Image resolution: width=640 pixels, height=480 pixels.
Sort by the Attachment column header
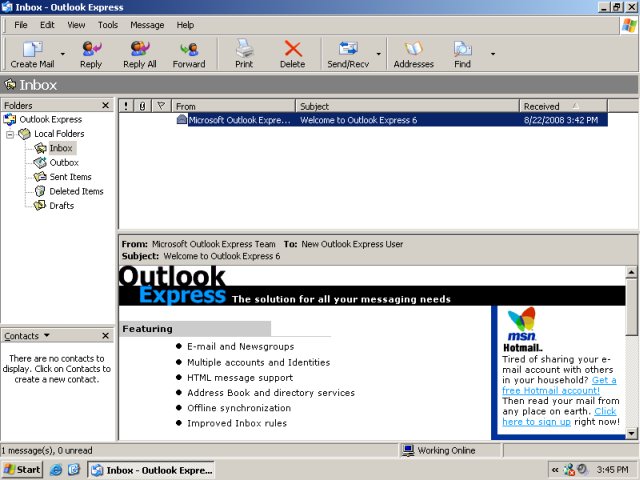click(142, 106)
